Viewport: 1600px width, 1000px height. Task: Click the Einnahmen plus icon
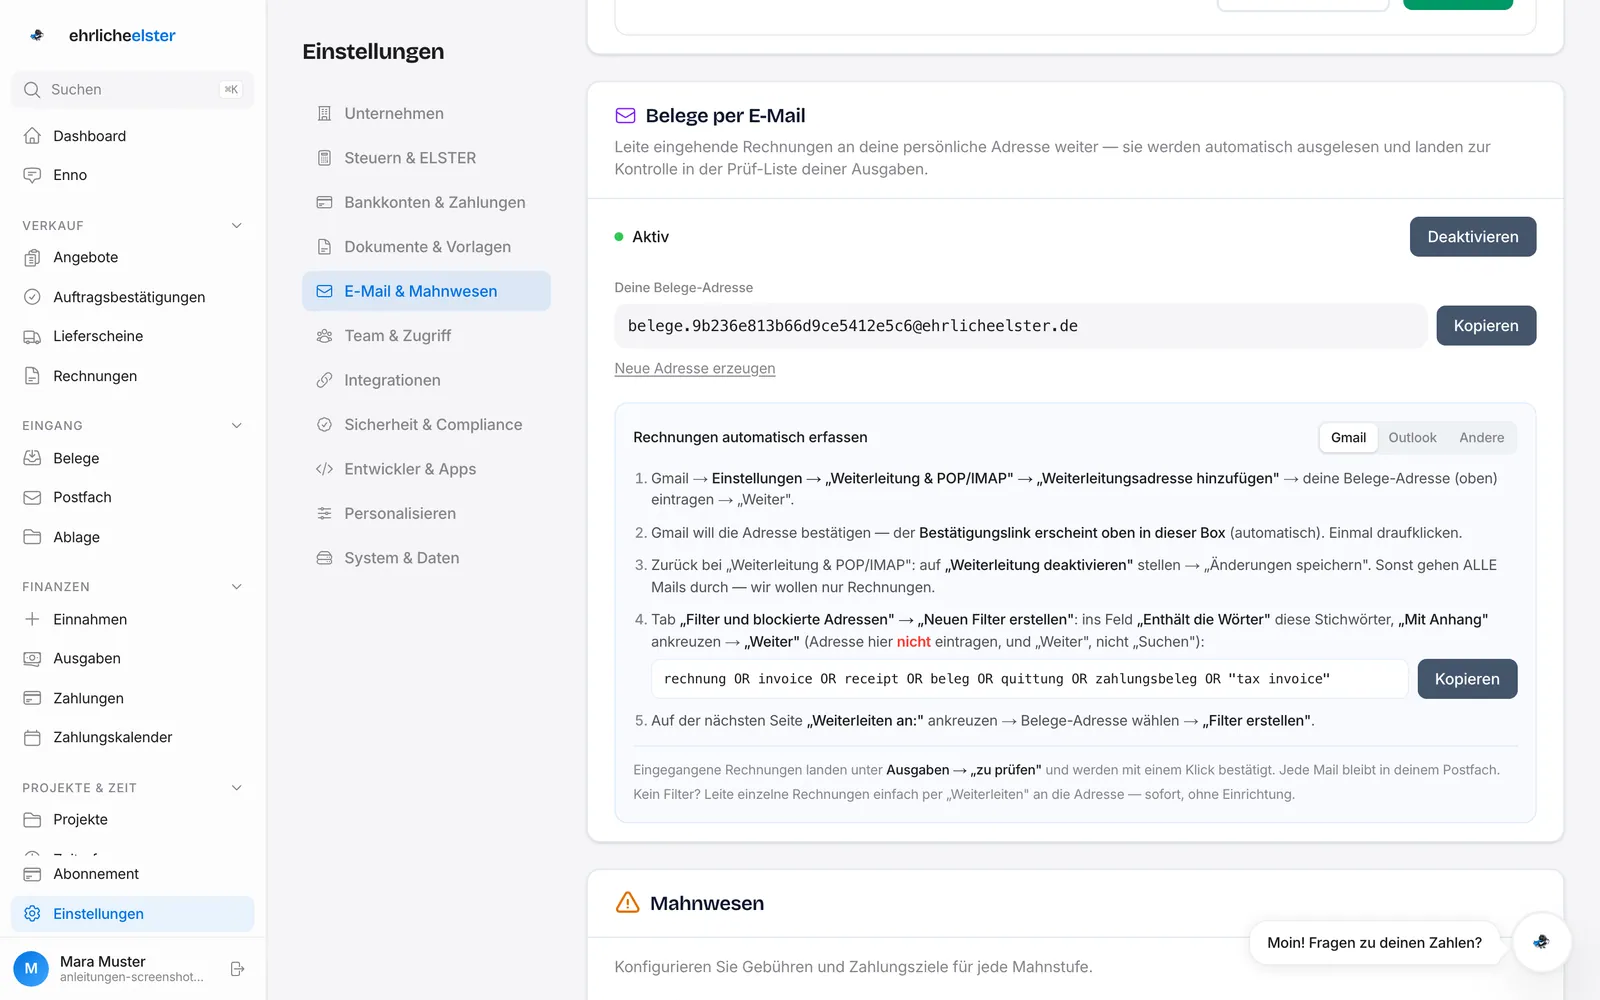(32, 619)
